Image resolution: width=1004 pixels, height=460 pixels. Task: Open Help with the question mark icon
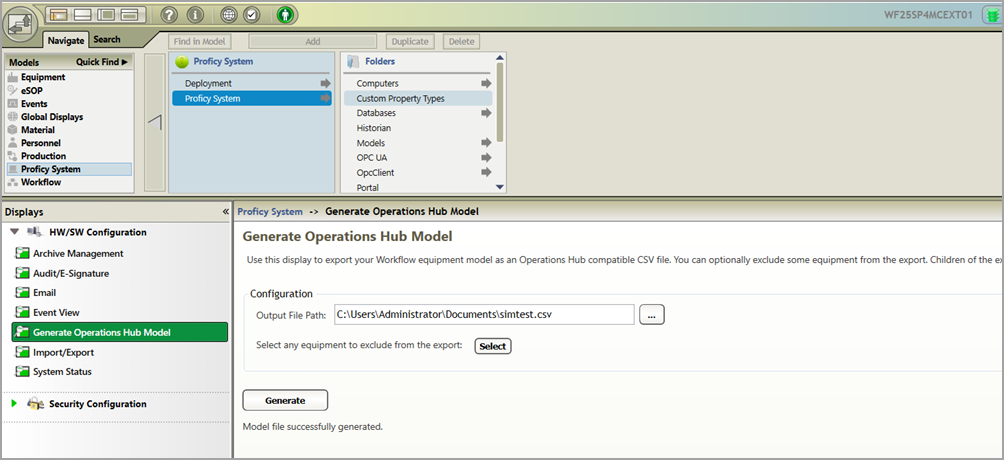tap(169, 14)
